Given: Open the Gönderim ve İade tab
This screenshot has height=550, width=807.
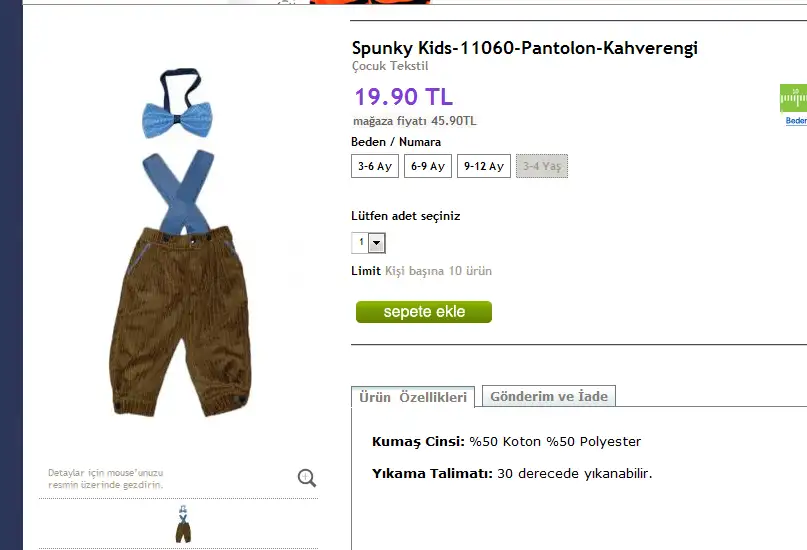Looking at the screenshot, I should click(x=549, y=396).
